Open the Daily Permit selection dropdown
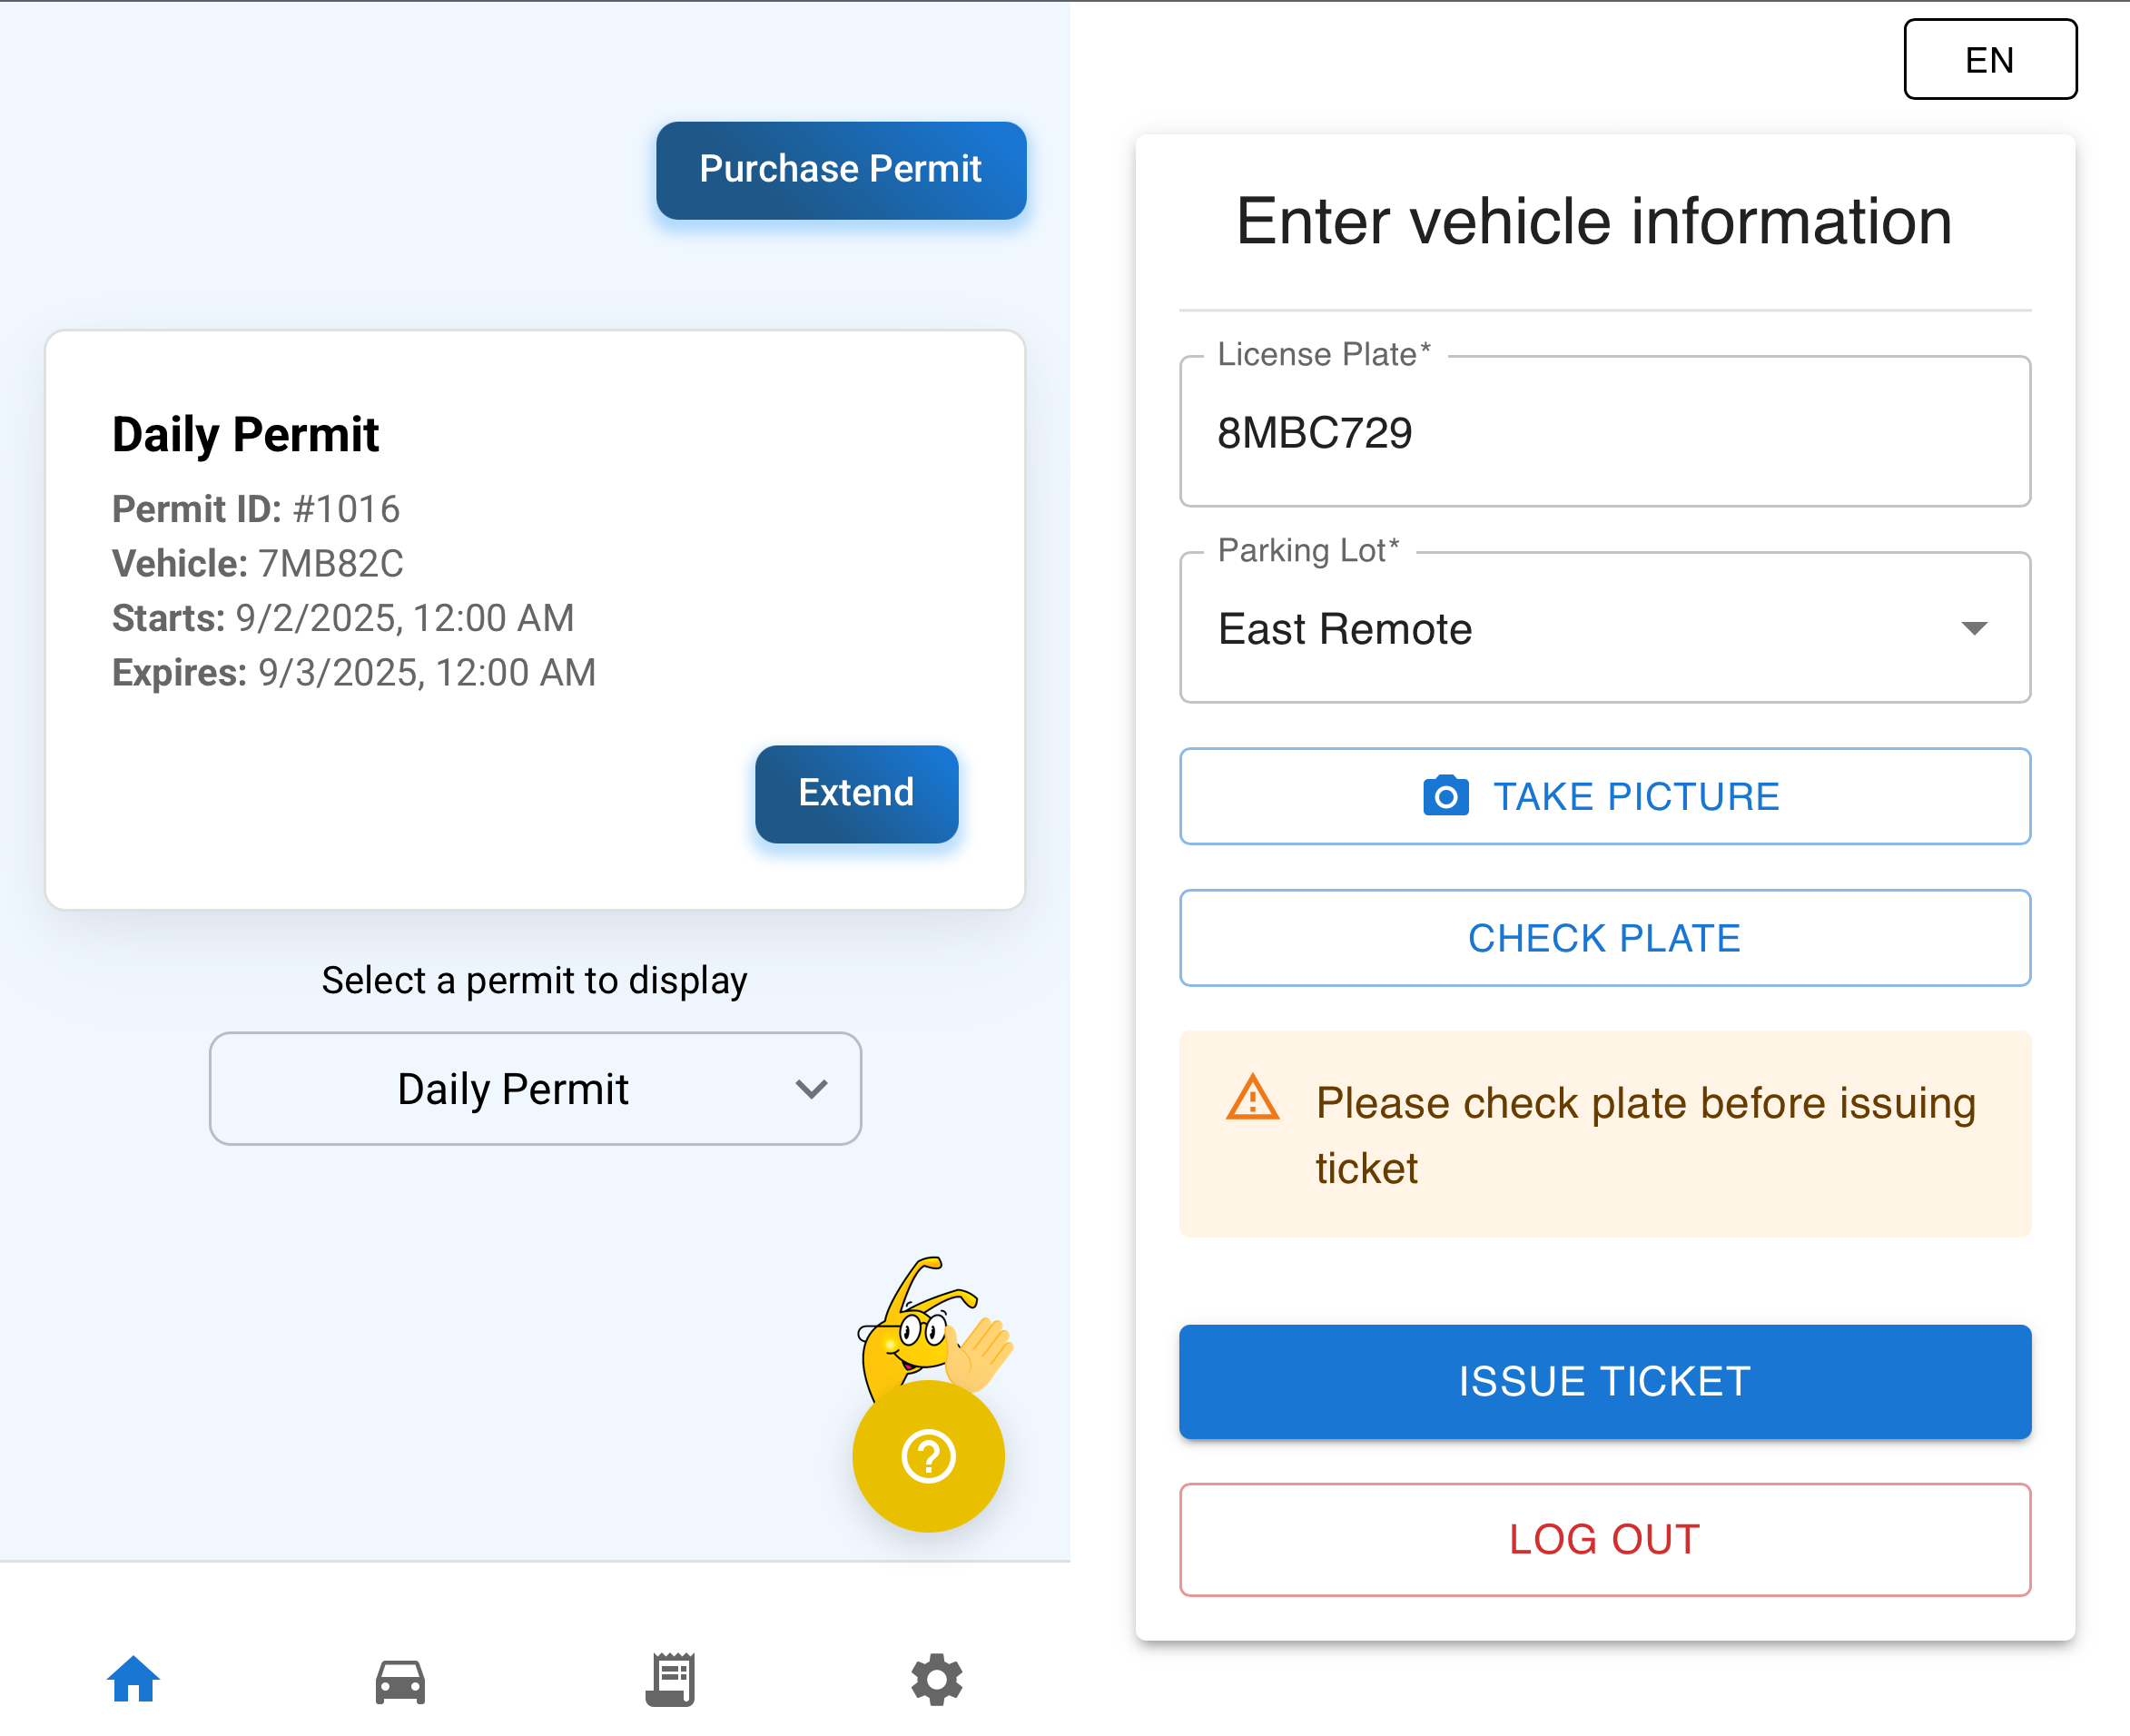Viewport: 2130px width, 1736px height. (535, 1088)
